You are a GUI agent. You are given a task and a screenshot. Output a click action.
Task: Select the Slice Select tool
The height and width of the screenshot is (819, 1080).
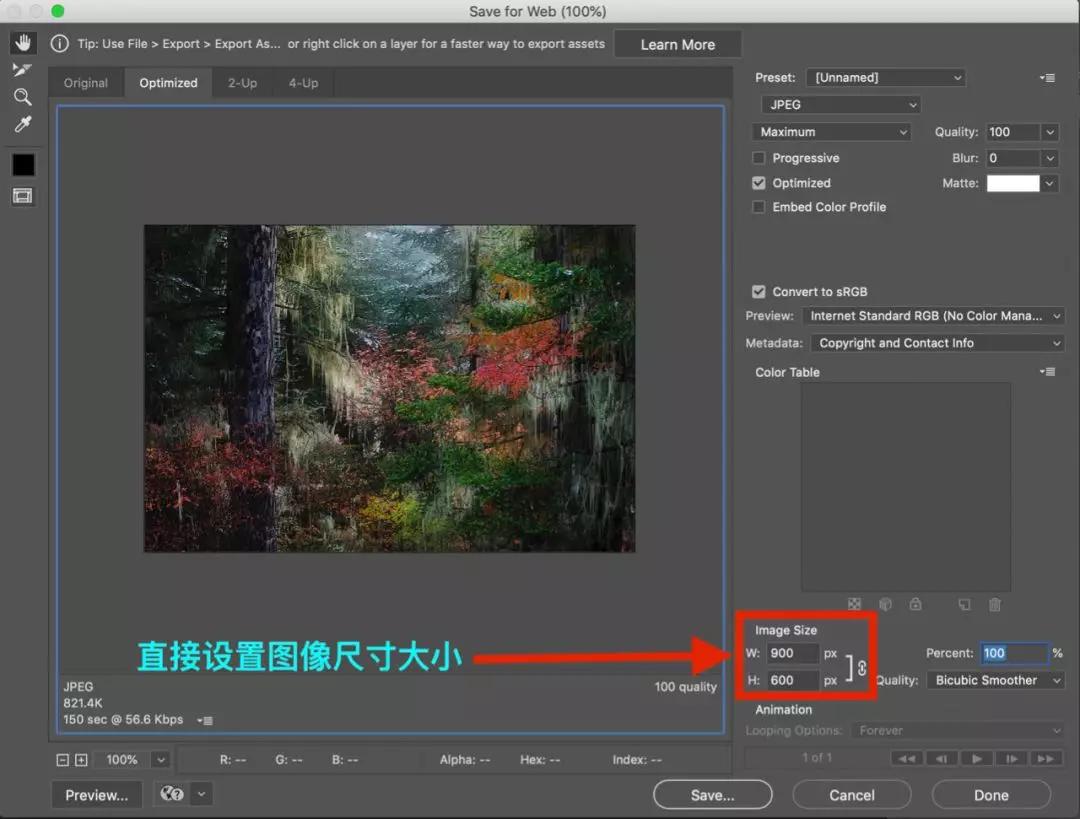tap(22, 70)
